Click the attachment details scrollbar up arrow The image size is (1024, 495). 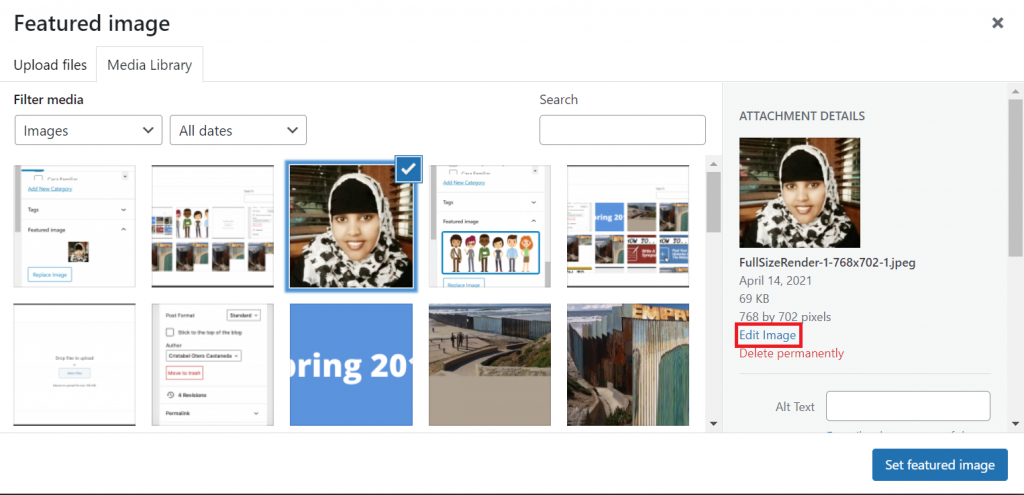coord(1015,90)
